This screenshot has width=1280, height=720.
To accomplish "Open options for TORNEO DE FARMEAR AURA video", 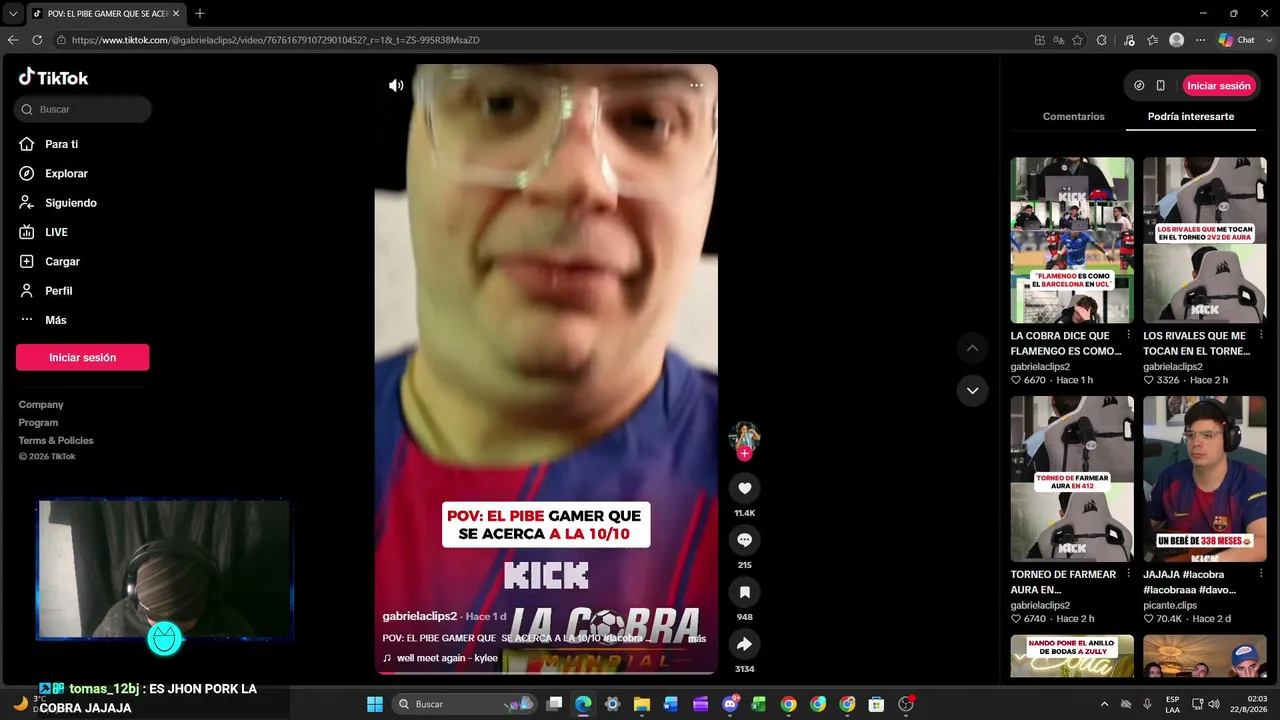I will point(1129,575).
